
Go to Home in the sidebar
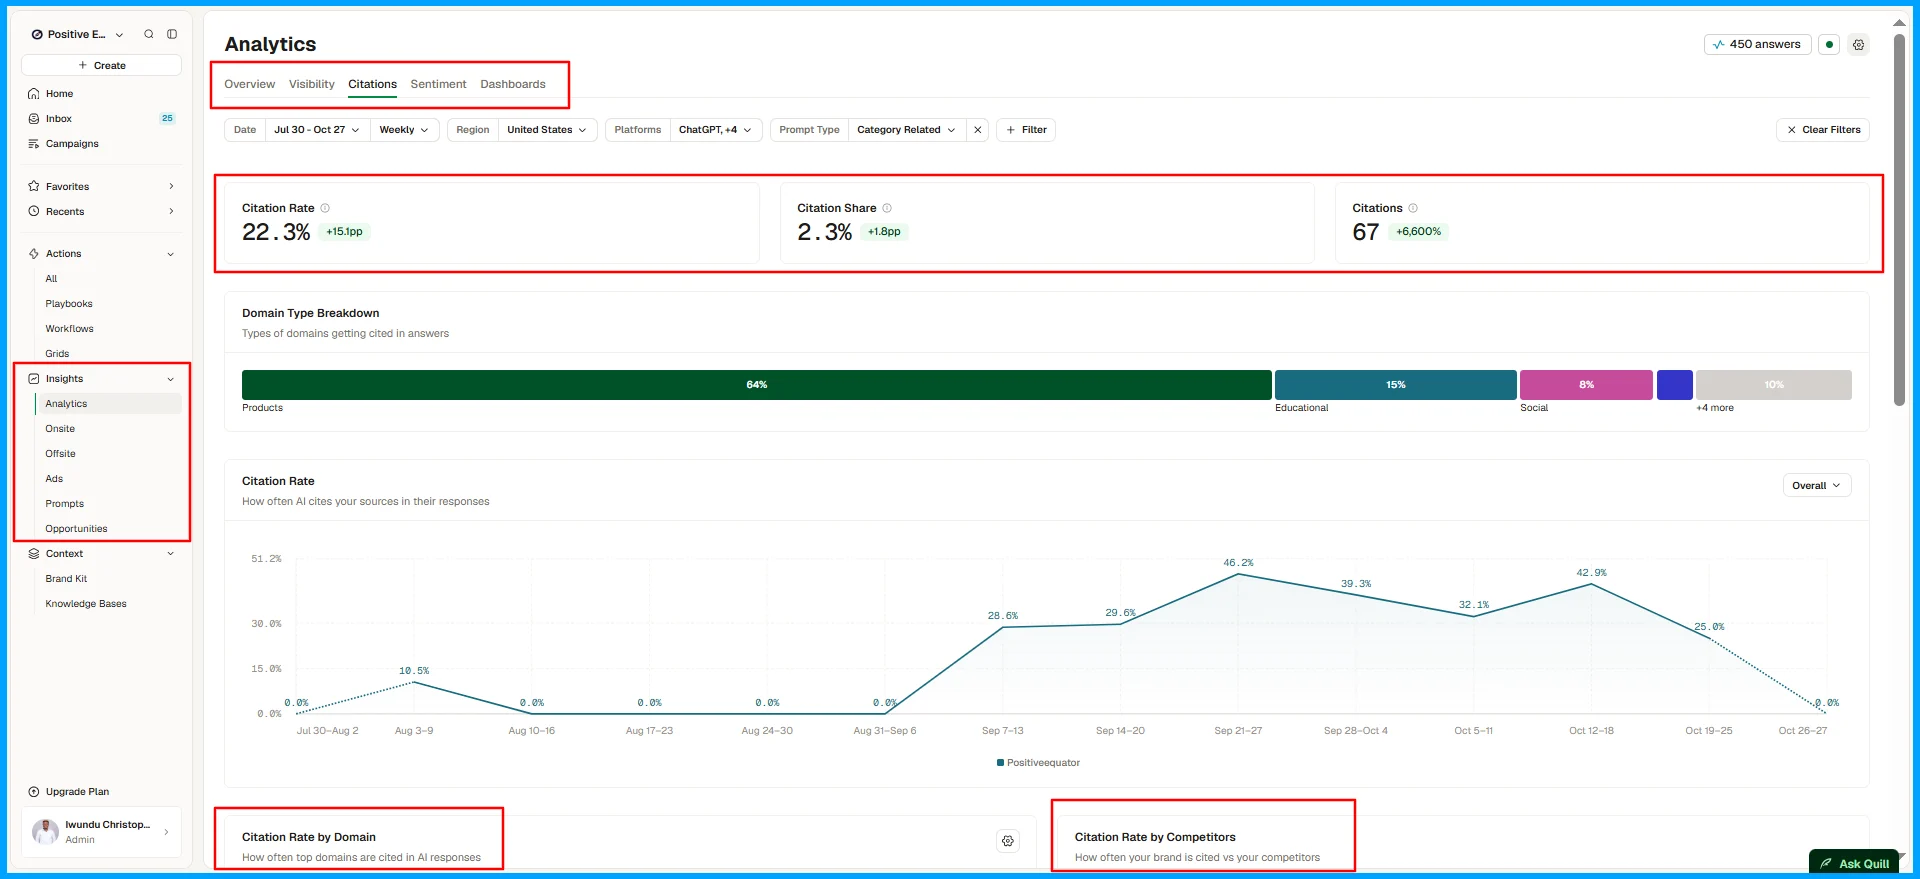point(101,94)
